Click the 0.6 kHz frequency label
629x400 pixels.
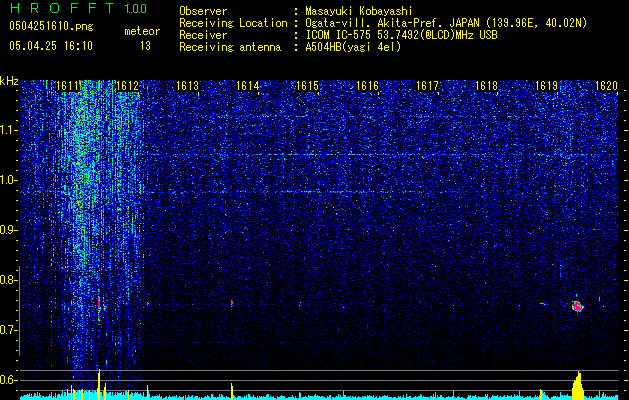click(9, 380)
